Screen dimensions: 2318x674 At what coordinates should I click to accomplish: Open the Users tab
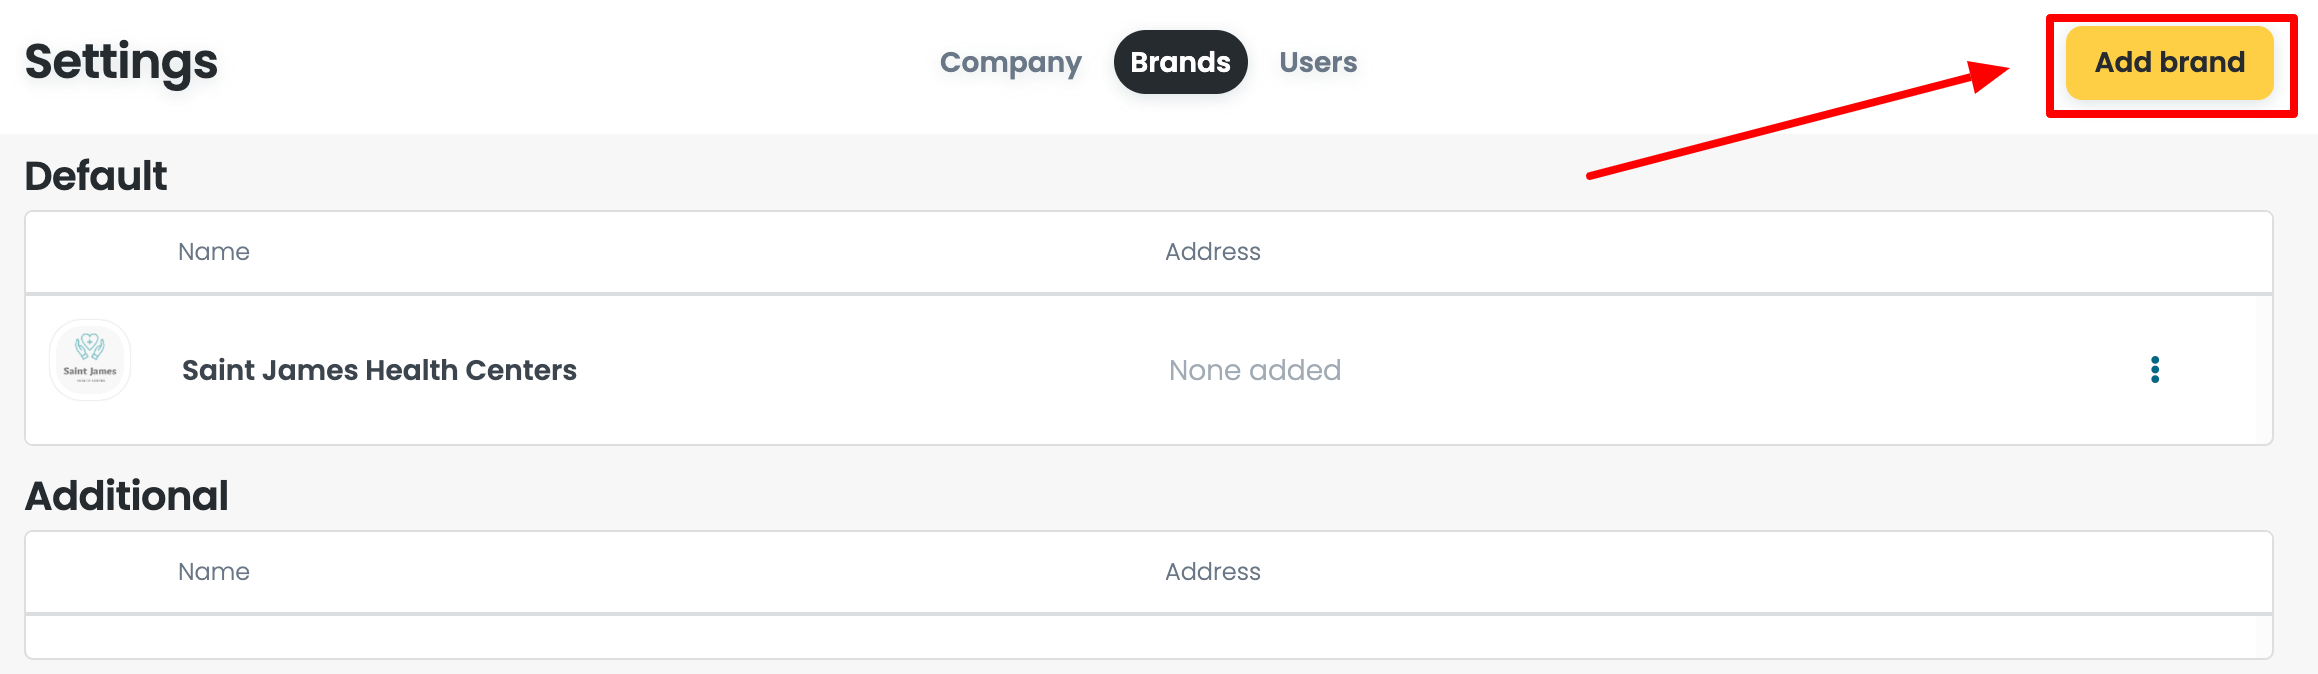click(x=1318, y=62)
